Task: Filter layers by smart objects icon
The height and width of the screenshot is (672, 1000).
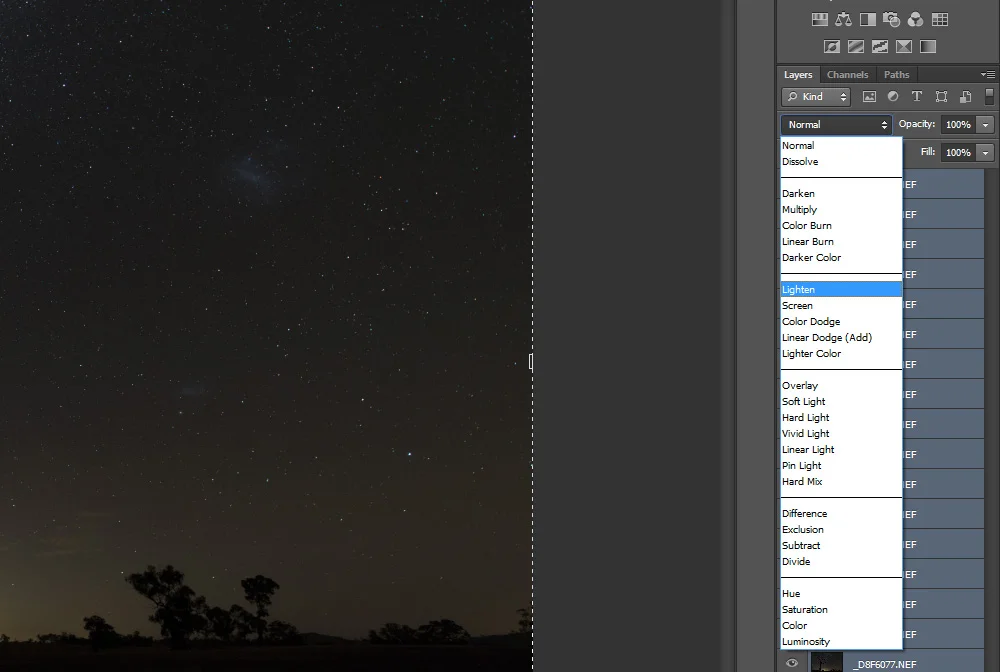Action: tap(966, 97)
